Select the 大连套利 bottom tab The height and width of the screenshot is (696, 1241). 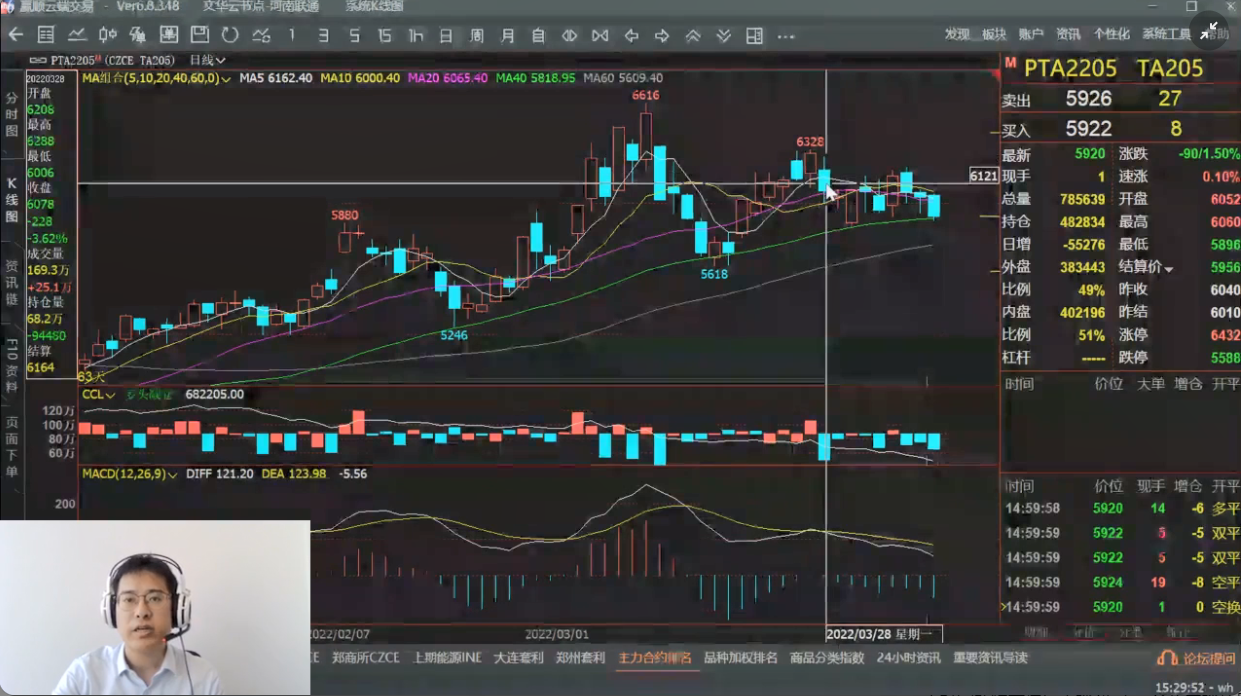tap(519, 657)
